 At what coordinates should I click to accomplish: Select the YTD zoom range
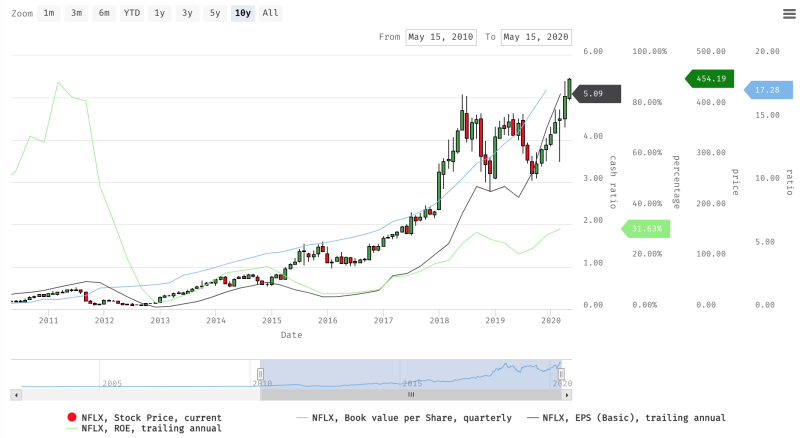(132, 13)
